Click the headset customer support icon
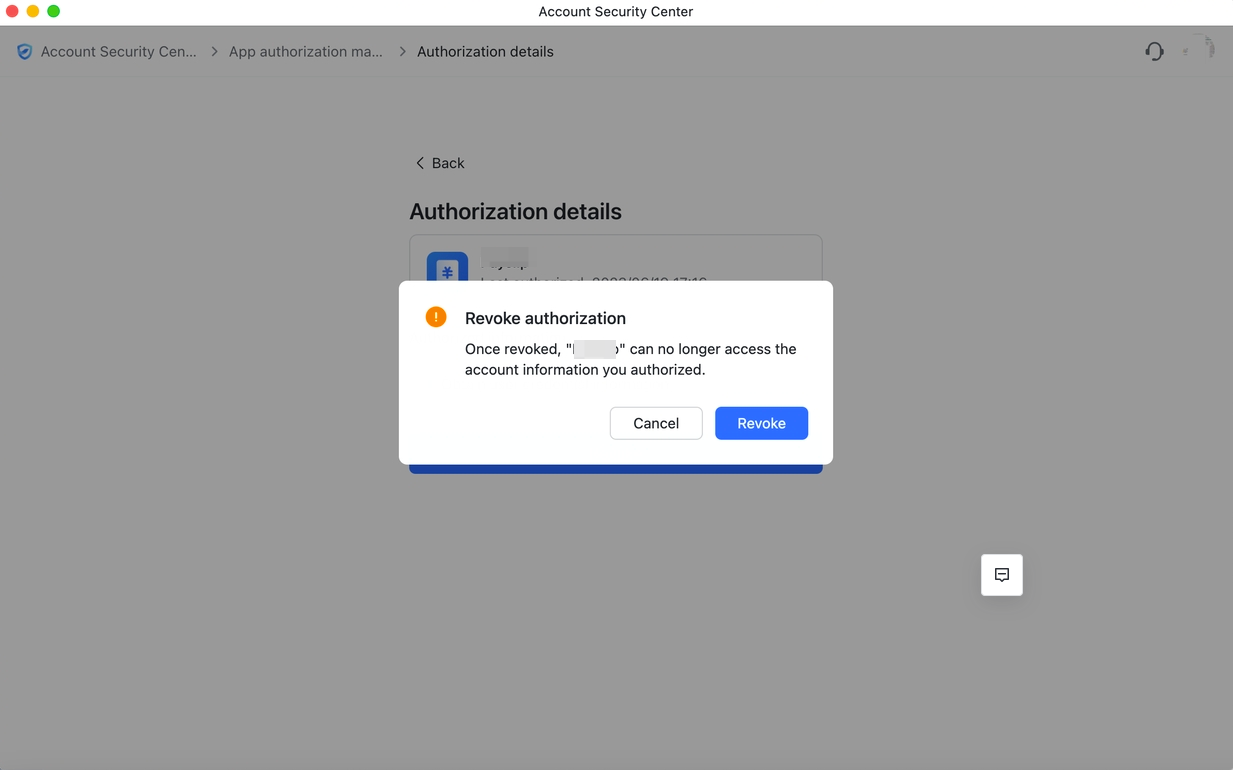This screenshot has height=770, width=1233. (1153, 51)
